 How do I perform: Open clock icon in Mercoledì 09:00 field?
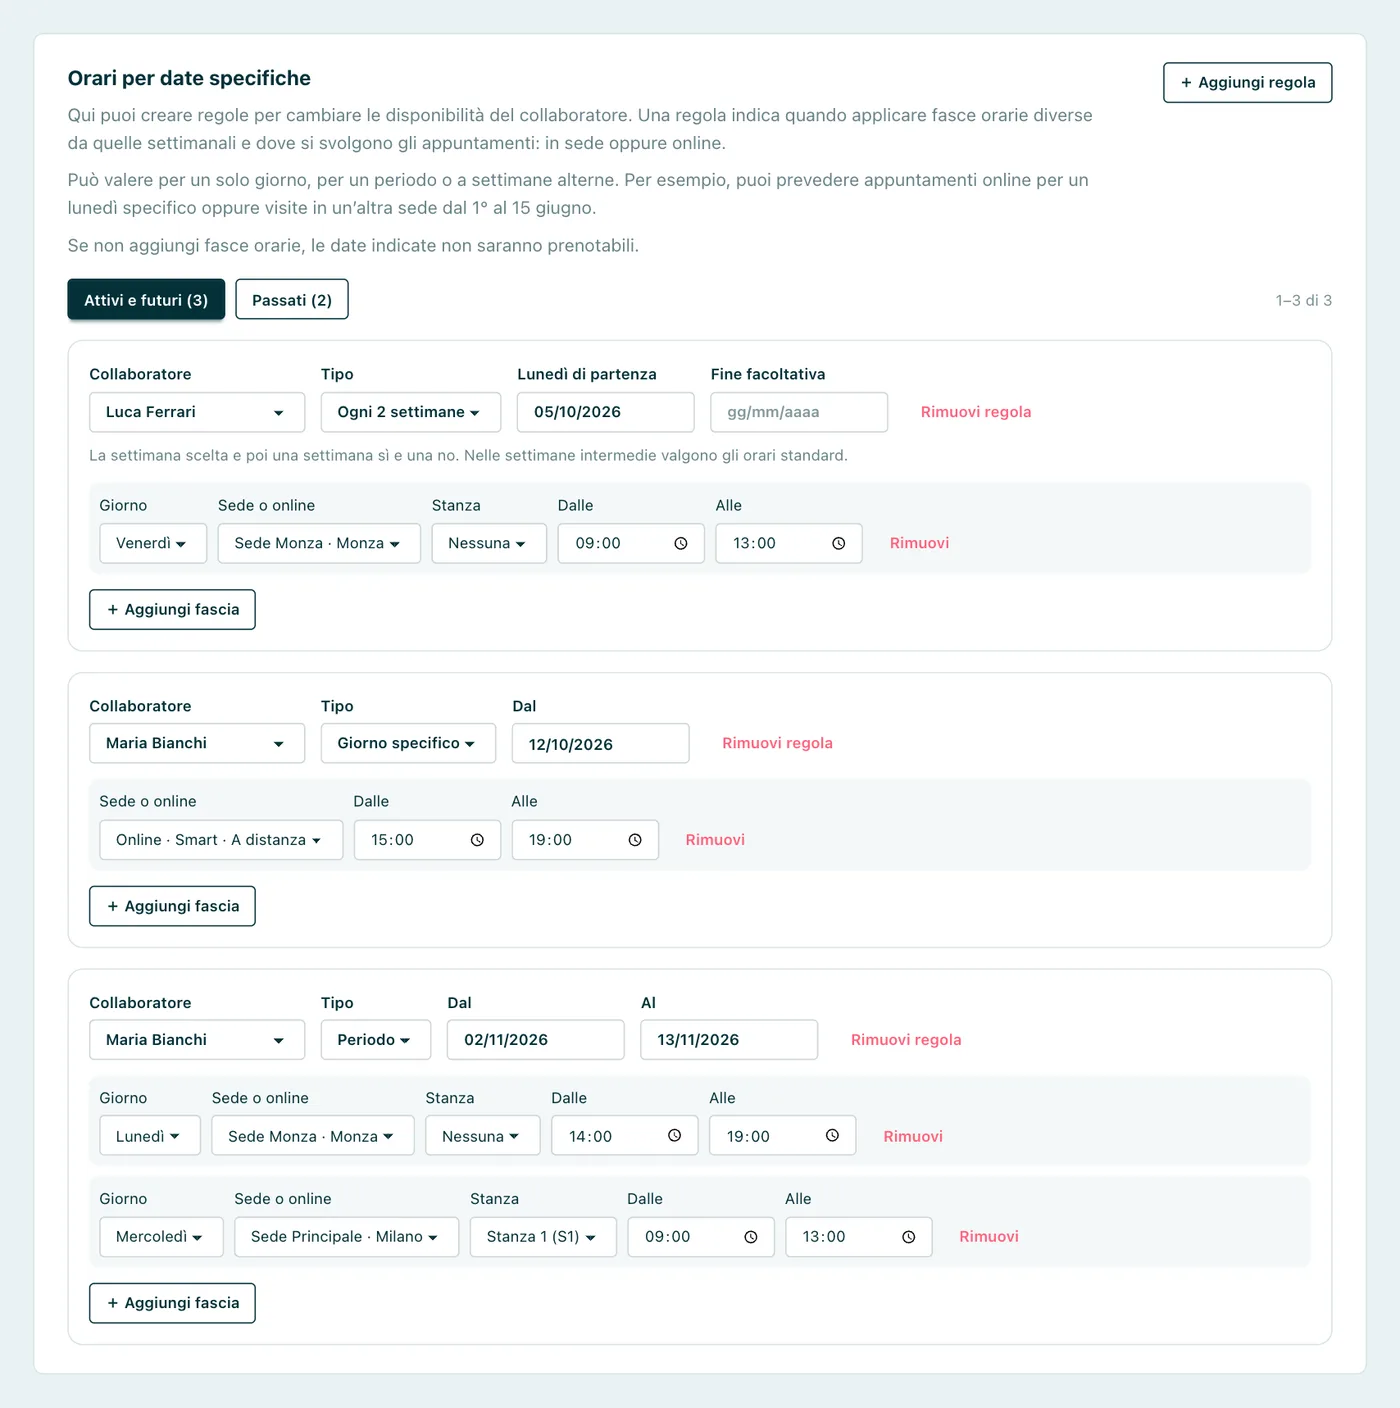(751, 1237)
